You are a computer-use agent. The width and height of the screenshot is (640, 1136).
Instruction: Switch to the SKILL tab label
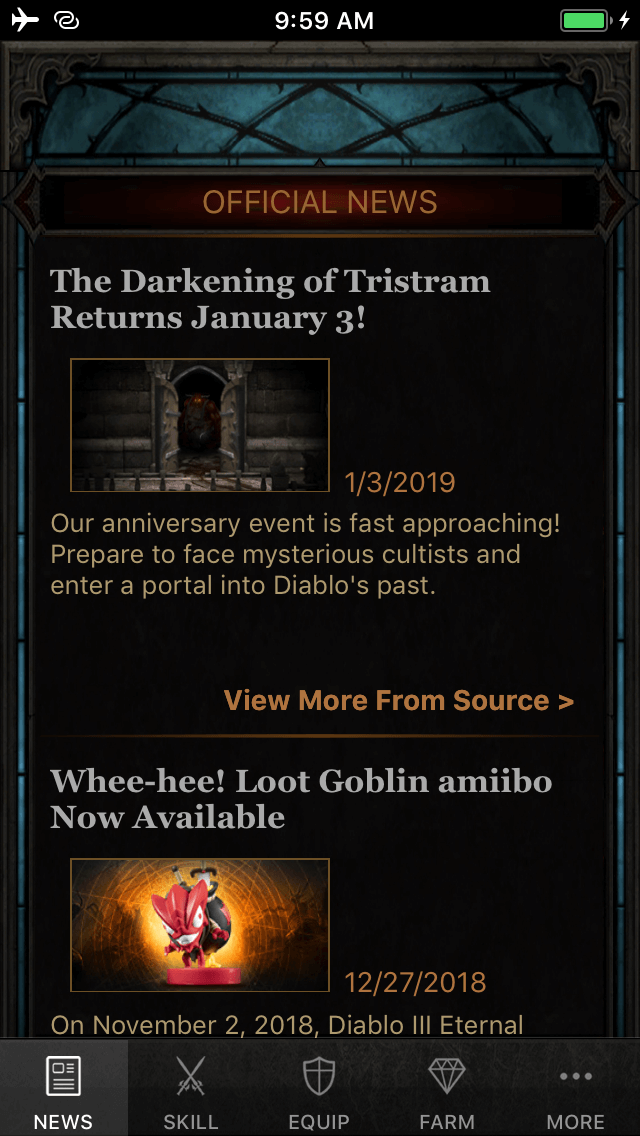pos(191,1122)
